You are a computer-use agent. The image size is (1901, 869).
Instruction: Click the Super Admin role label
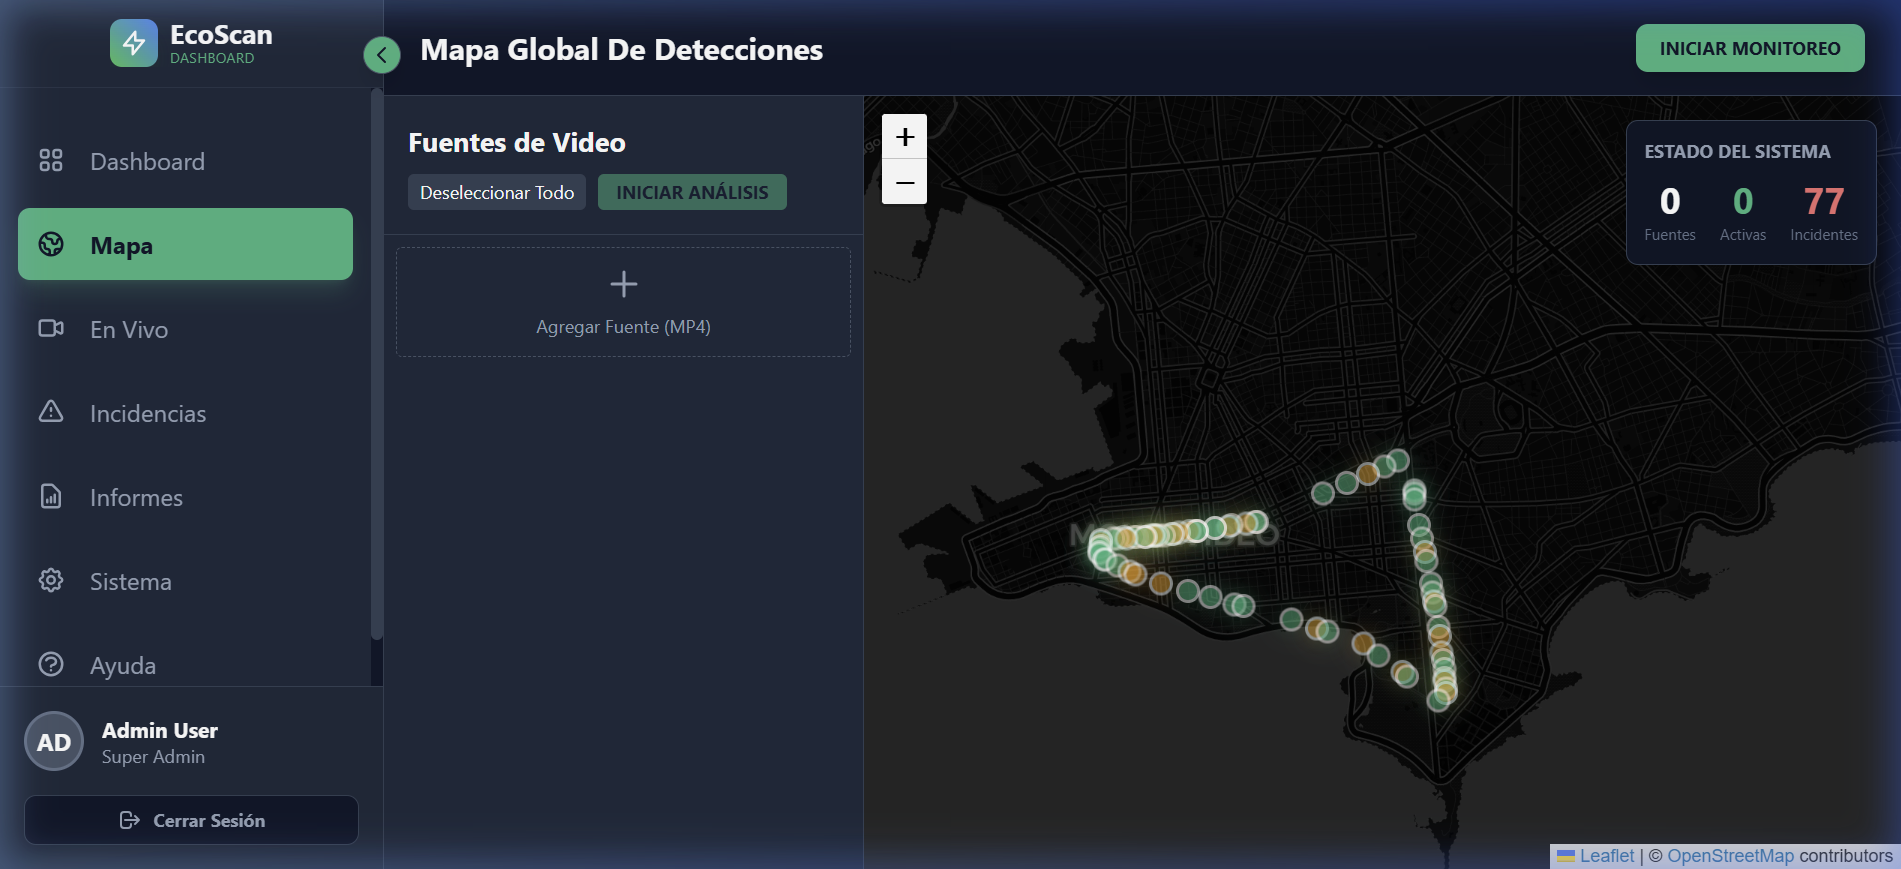153,757
